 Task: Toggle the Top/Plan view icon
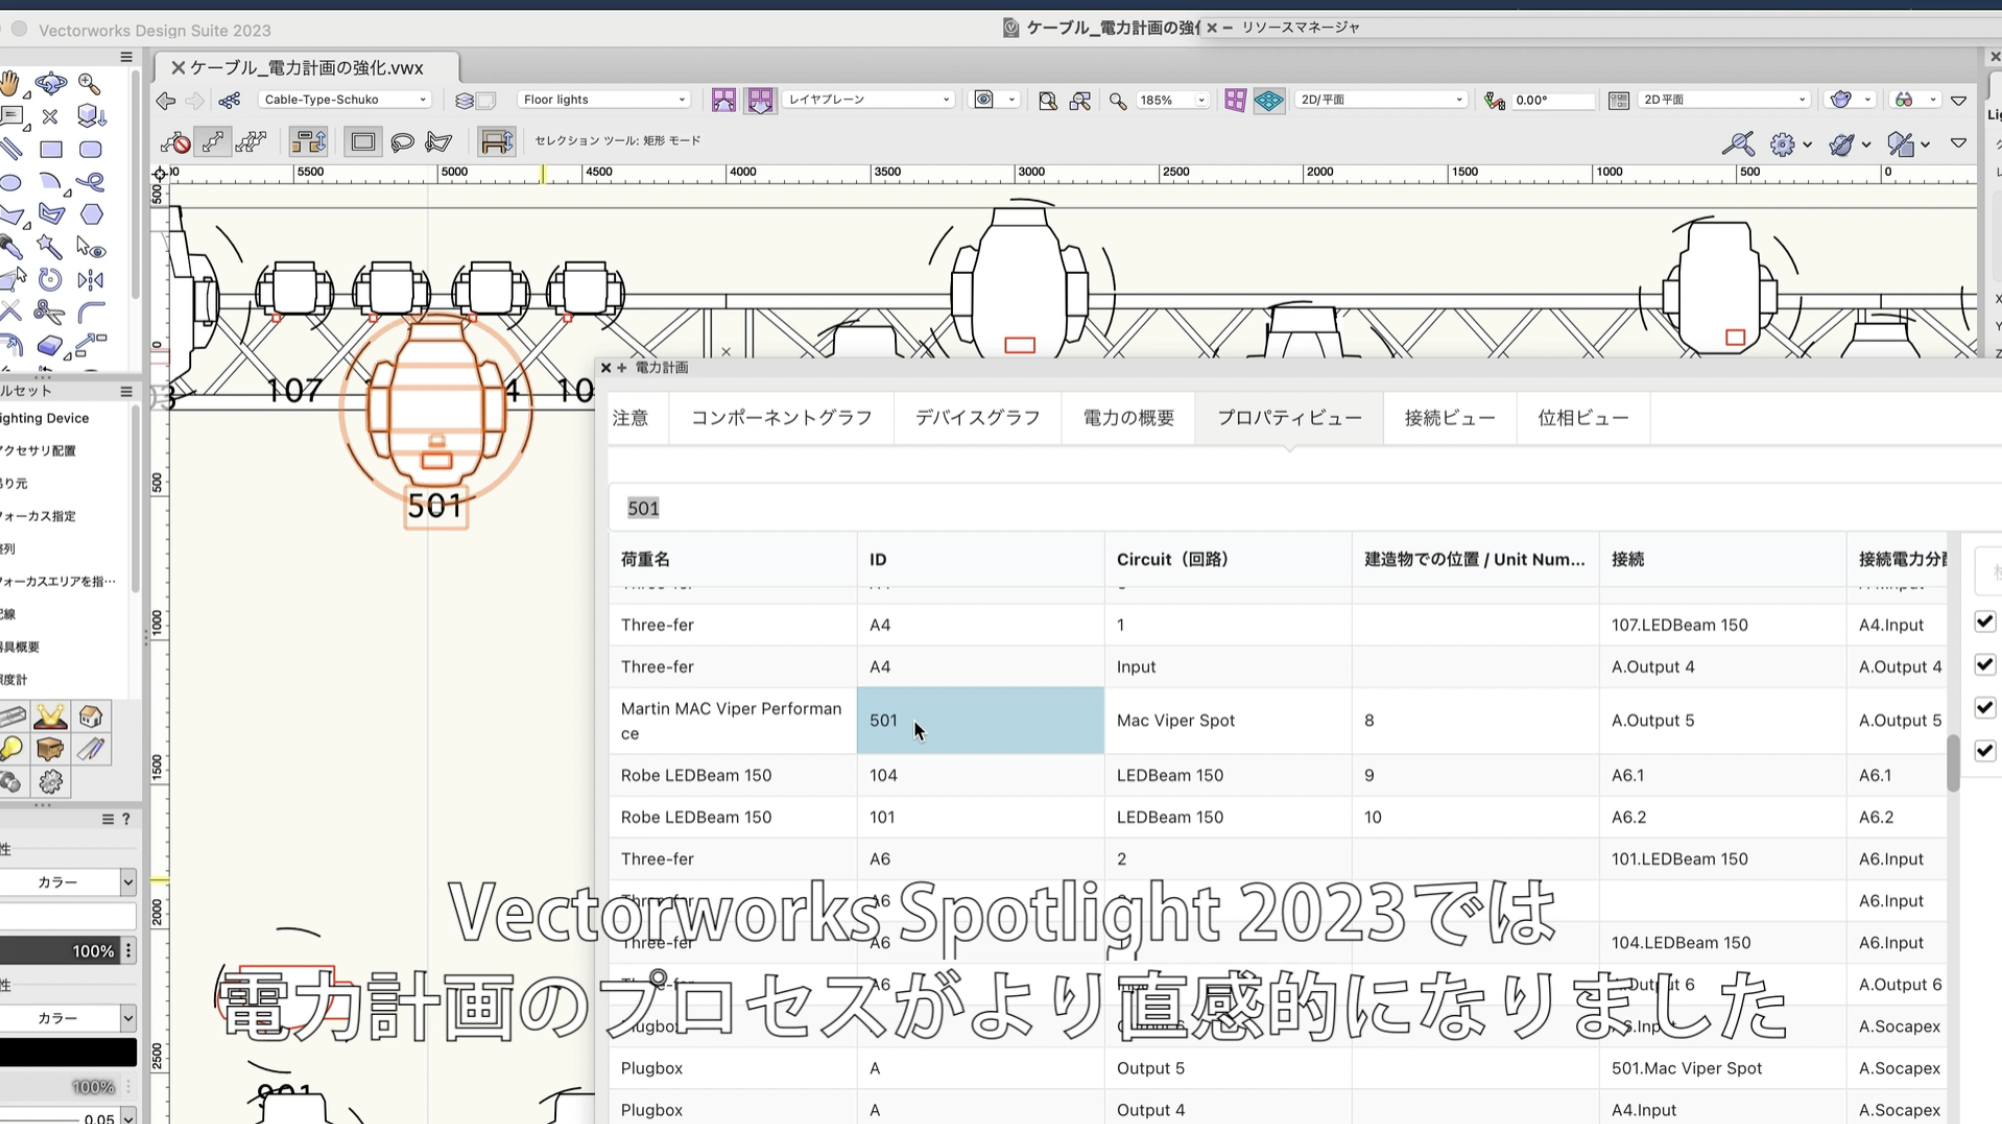[1269, 100]
